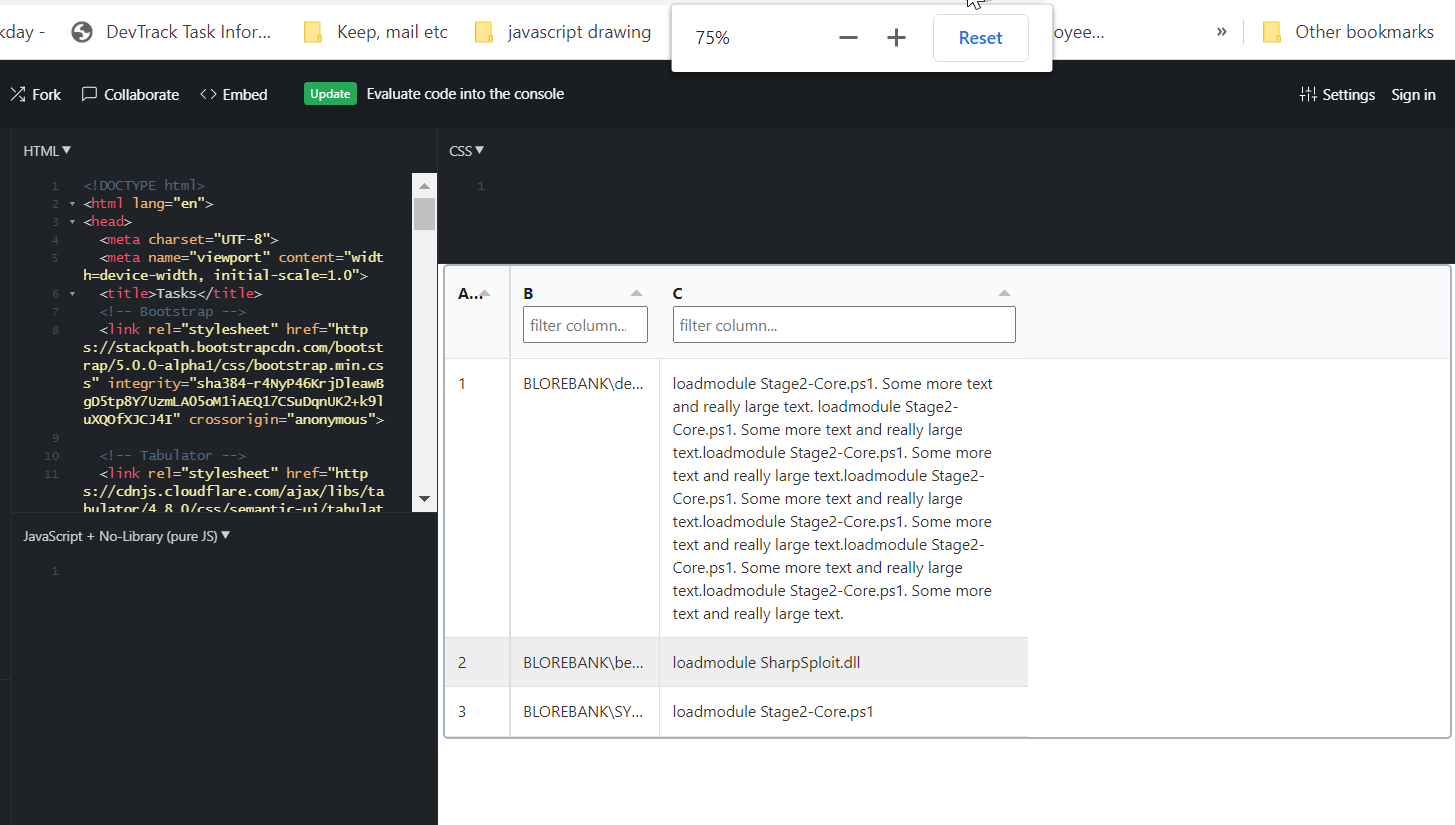Increase zoom with the plus button

point(896,38)
